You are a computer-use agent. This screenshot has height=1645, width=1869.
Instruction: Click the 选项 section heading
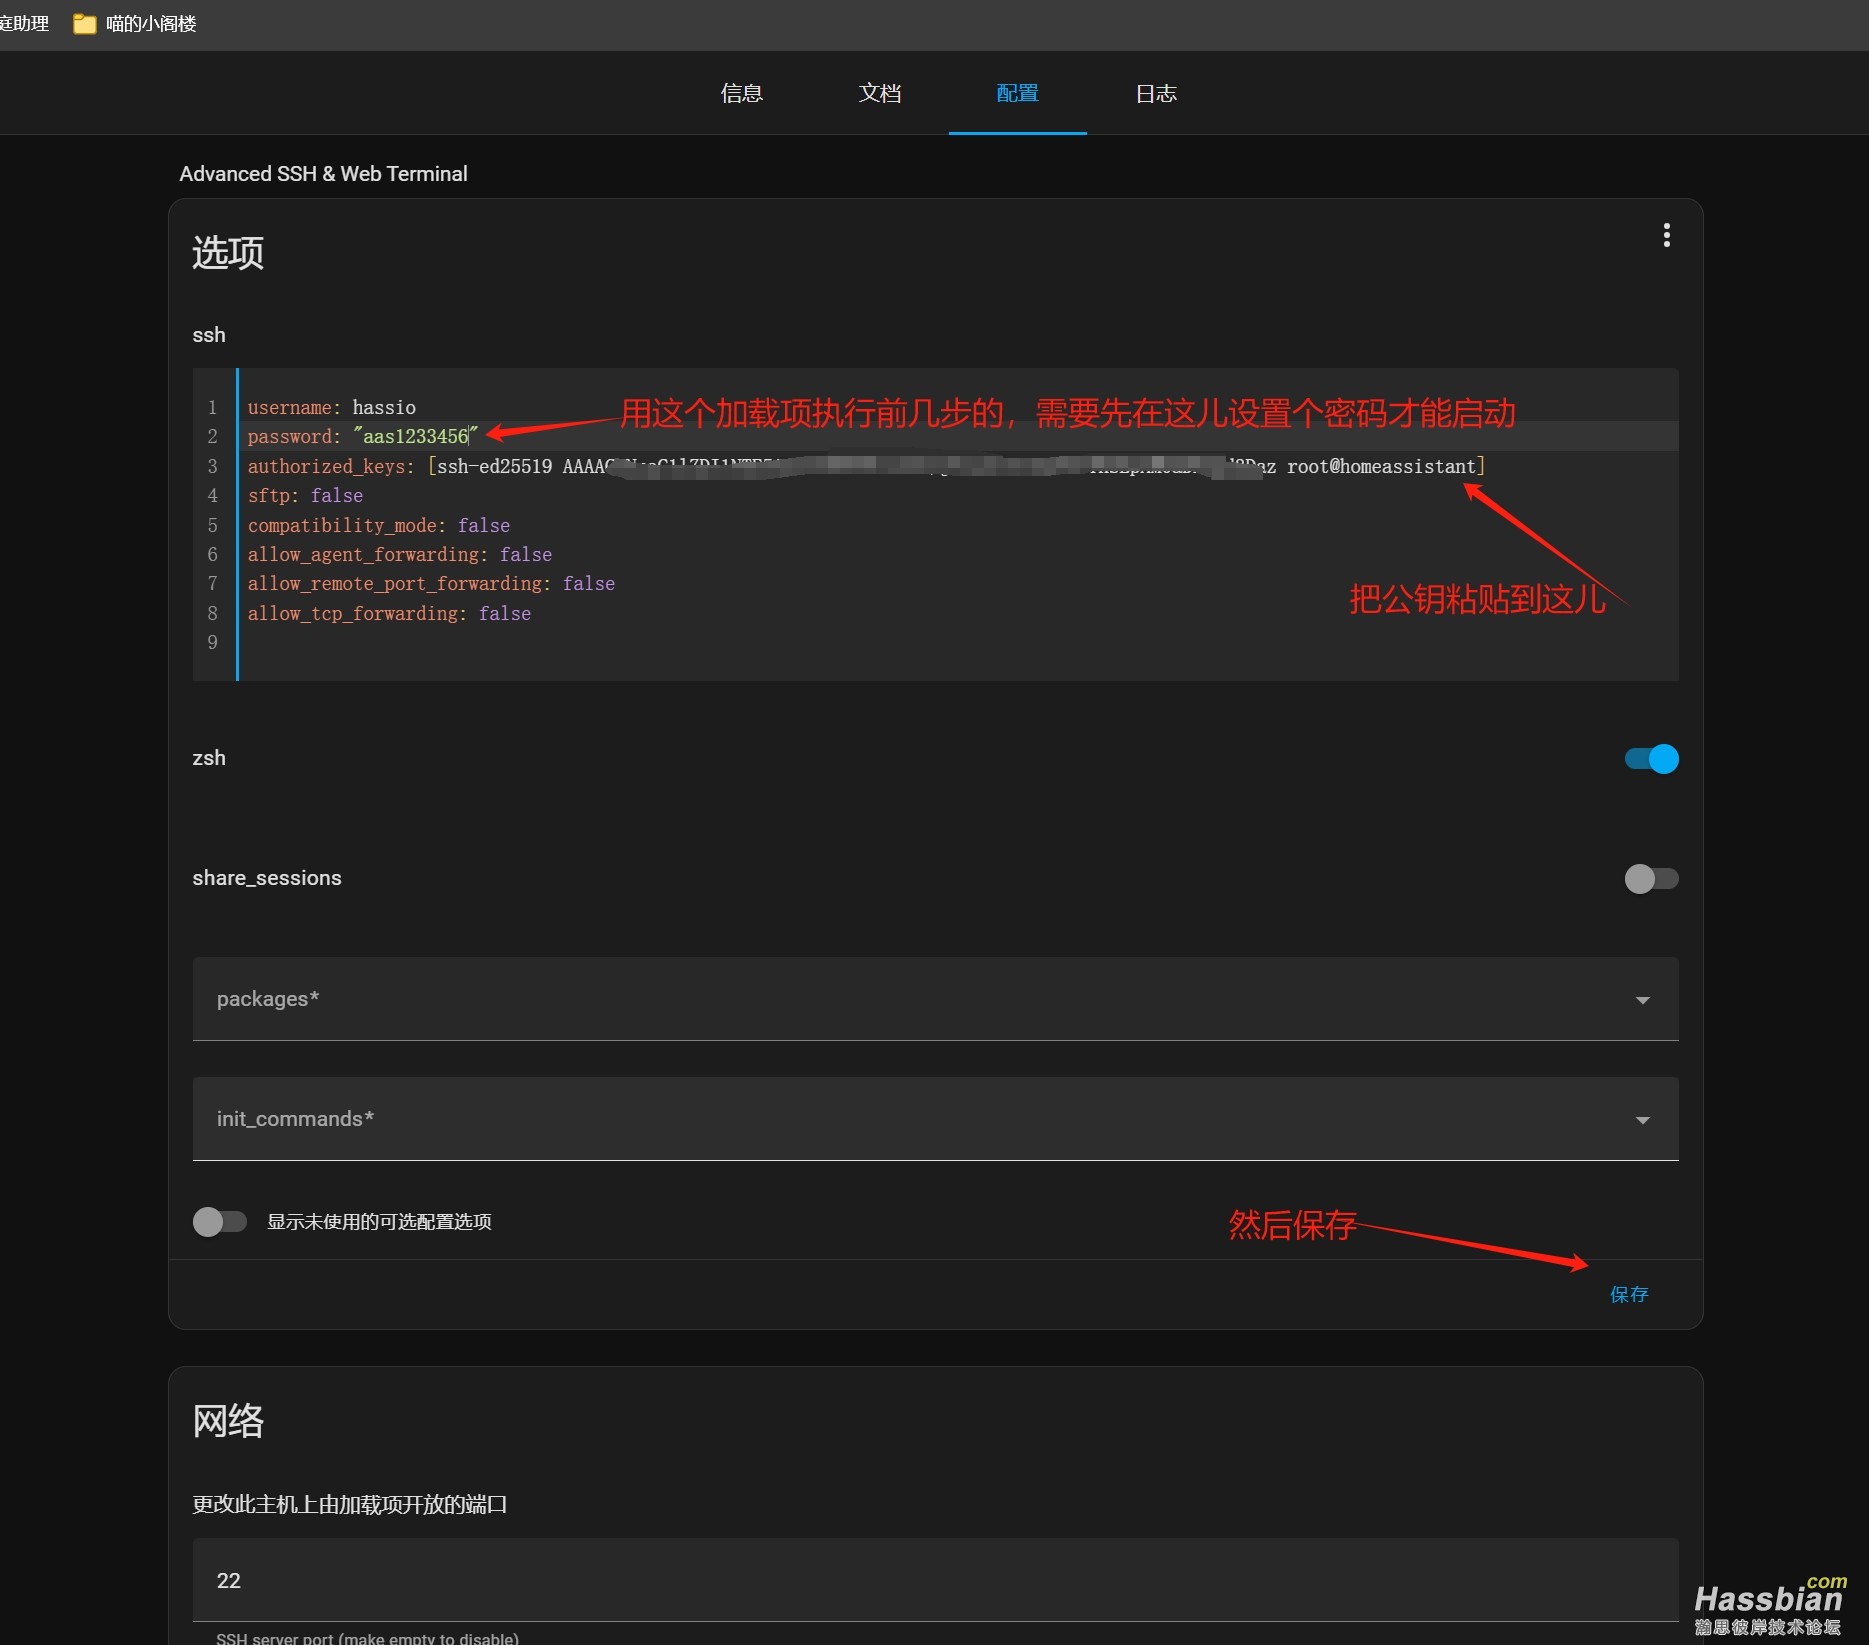coord(228,253)
